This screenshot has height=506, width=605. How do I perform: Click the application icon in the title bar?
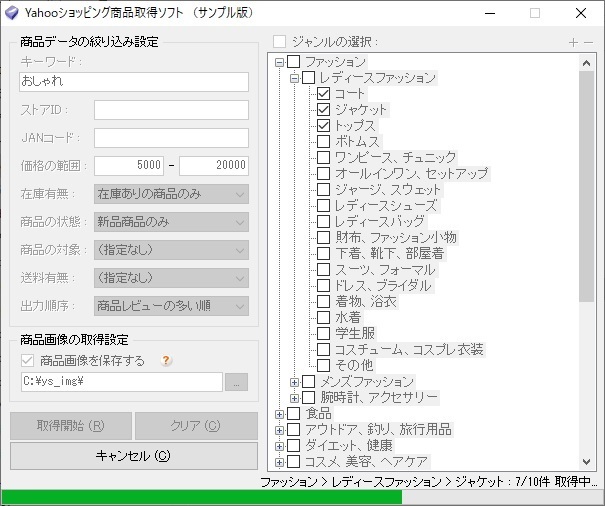point(12,13)
